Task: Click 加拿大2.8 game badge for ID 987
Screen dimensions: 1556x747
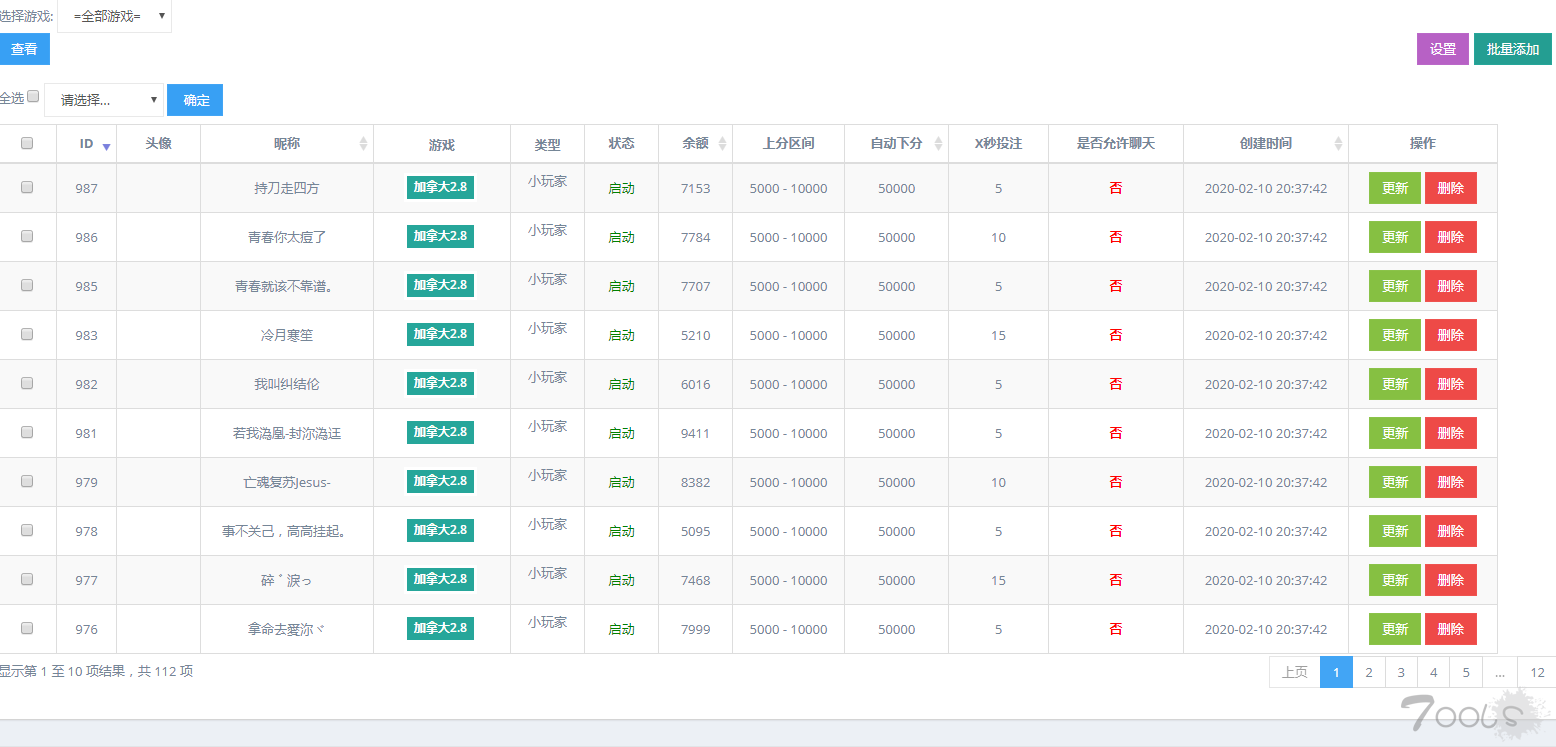Action: pyautogui.click(x=440, y=187)
